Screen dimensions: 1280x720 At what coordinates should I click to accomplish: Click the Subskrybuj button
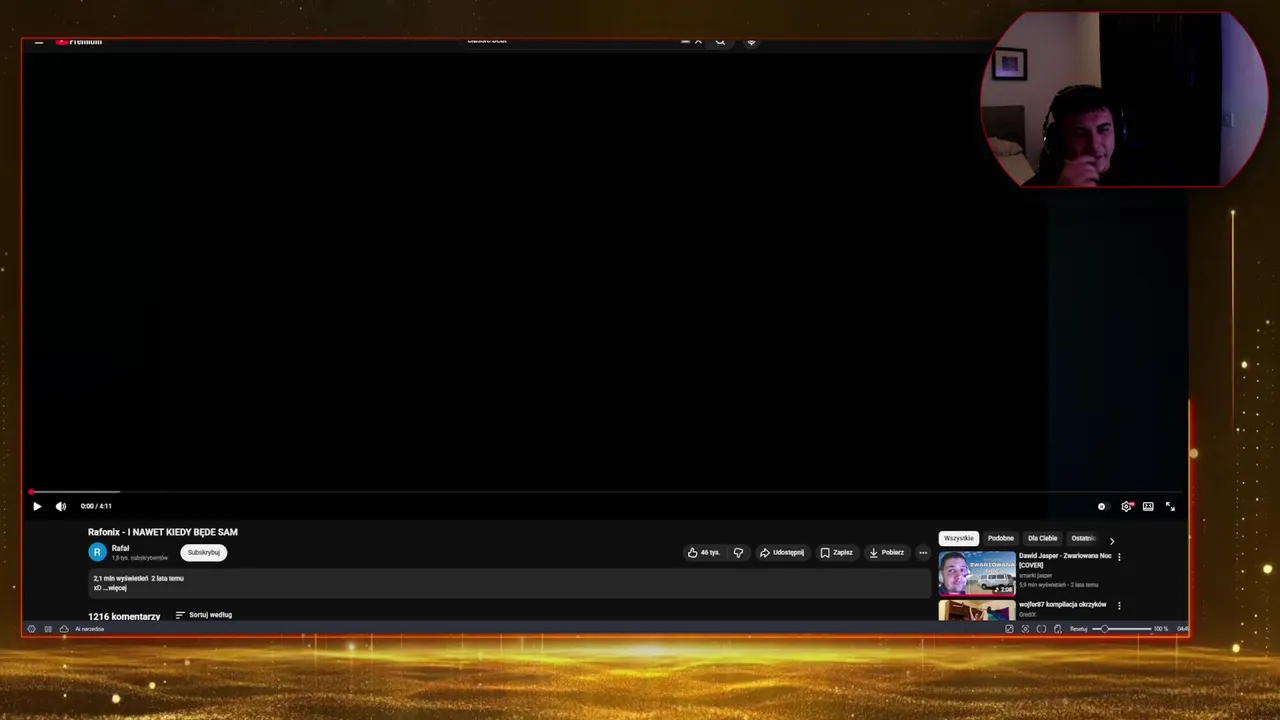tap(203, 552)
